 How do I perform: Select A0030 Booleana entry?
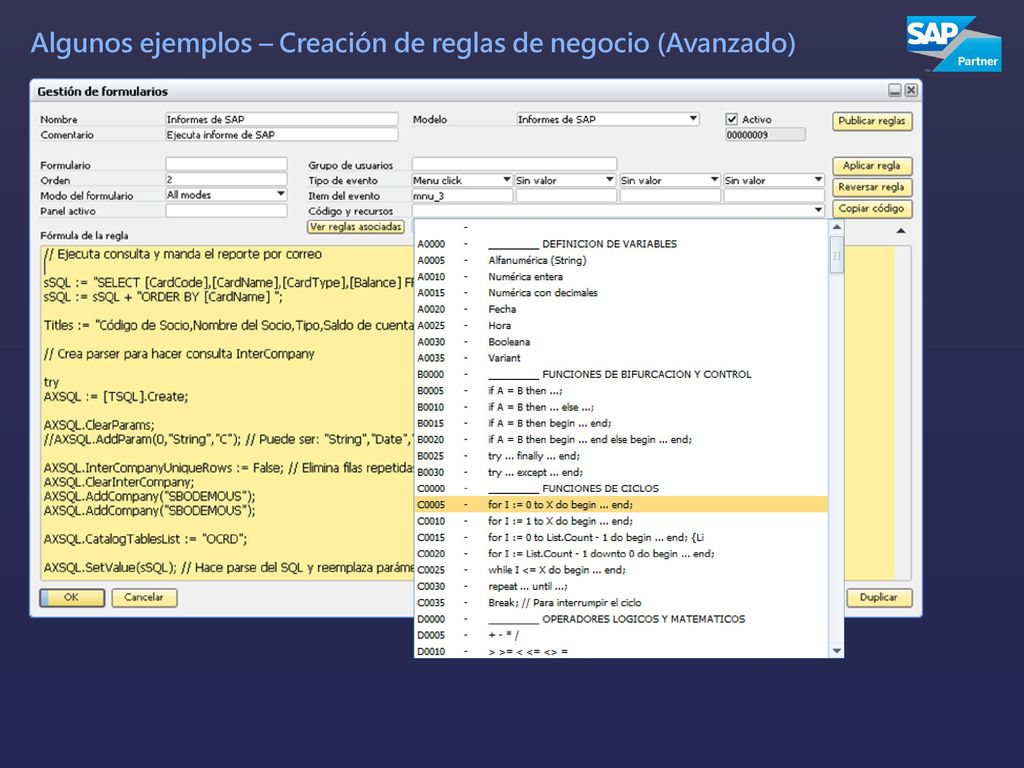tap(621, 342)
